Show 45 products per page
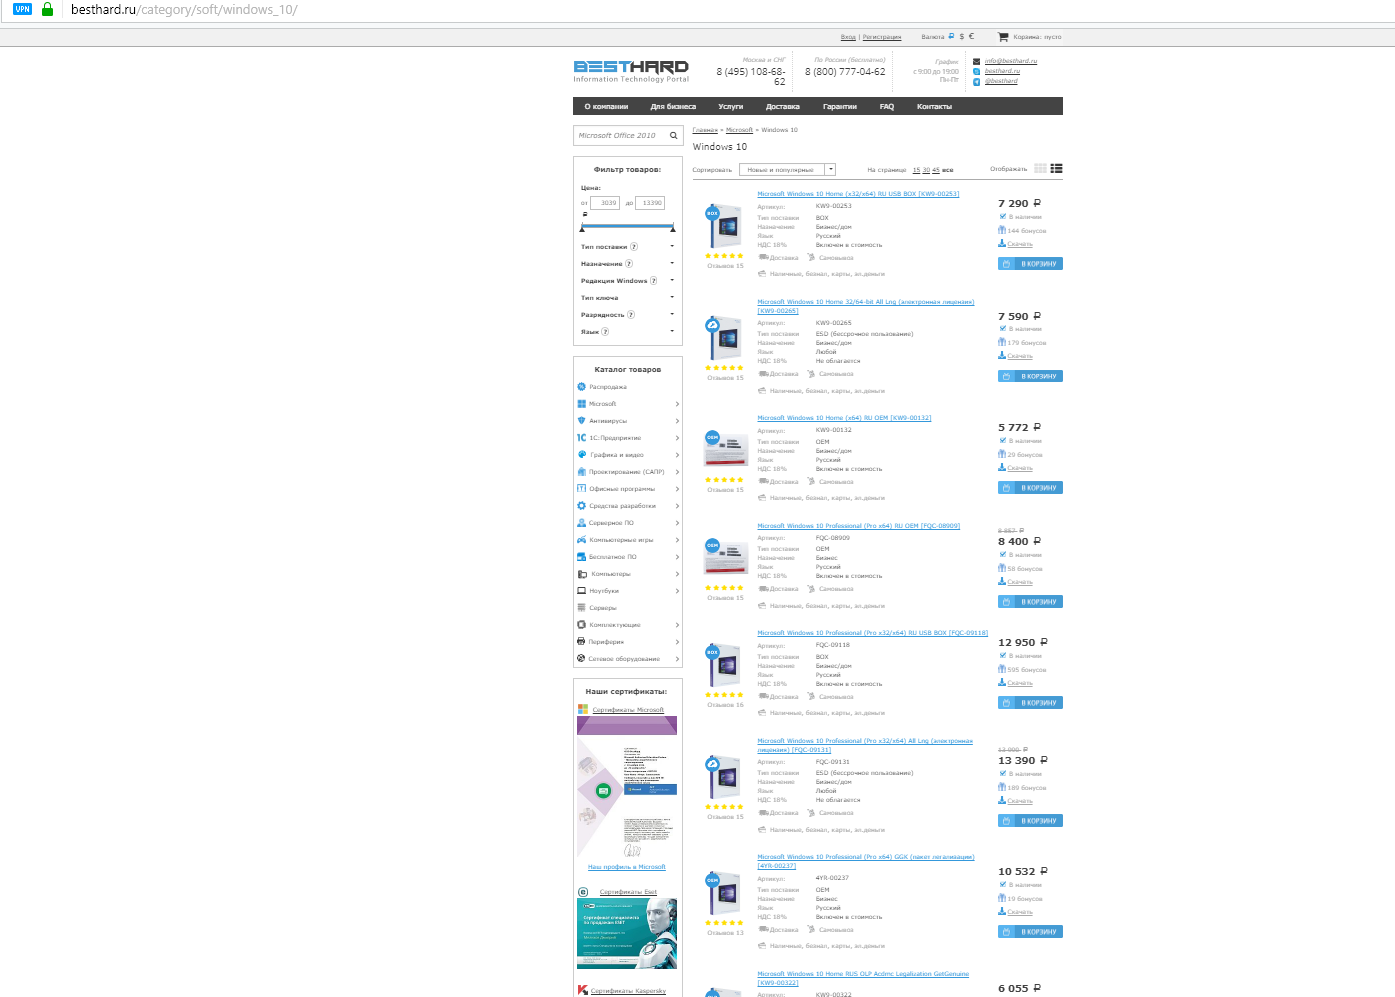Screen dimensions: 1395x997 click(936, 171)
